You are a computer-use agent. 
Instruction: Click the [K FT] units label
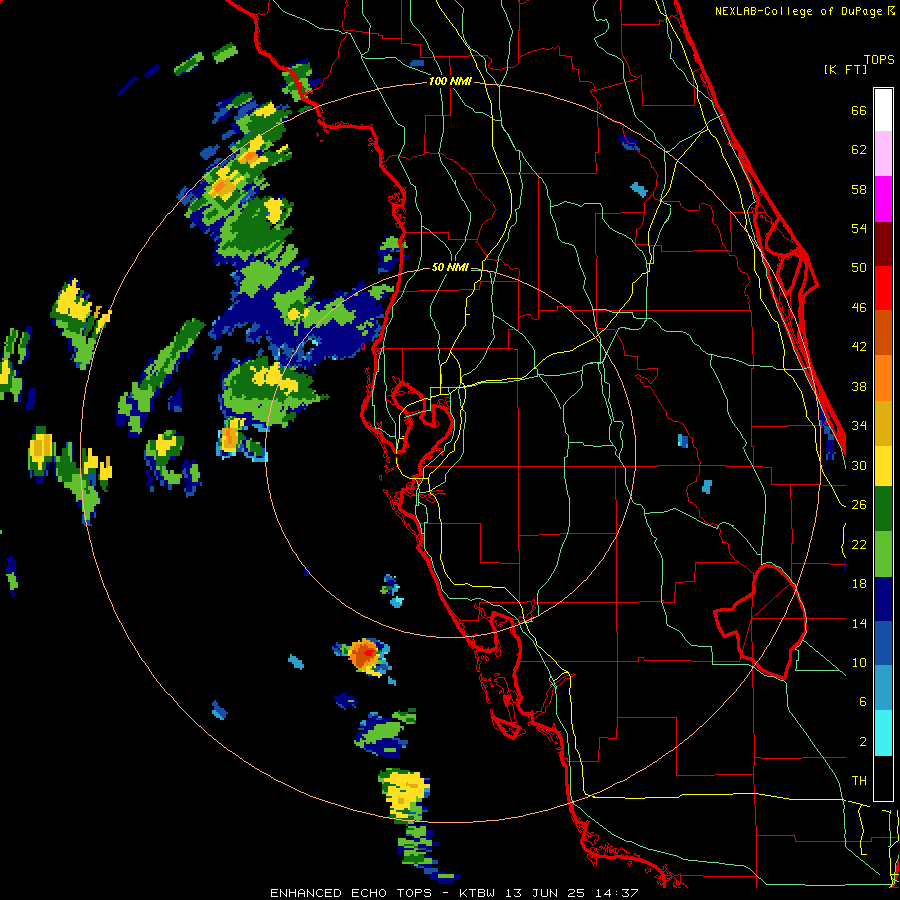tap(845, 69)
